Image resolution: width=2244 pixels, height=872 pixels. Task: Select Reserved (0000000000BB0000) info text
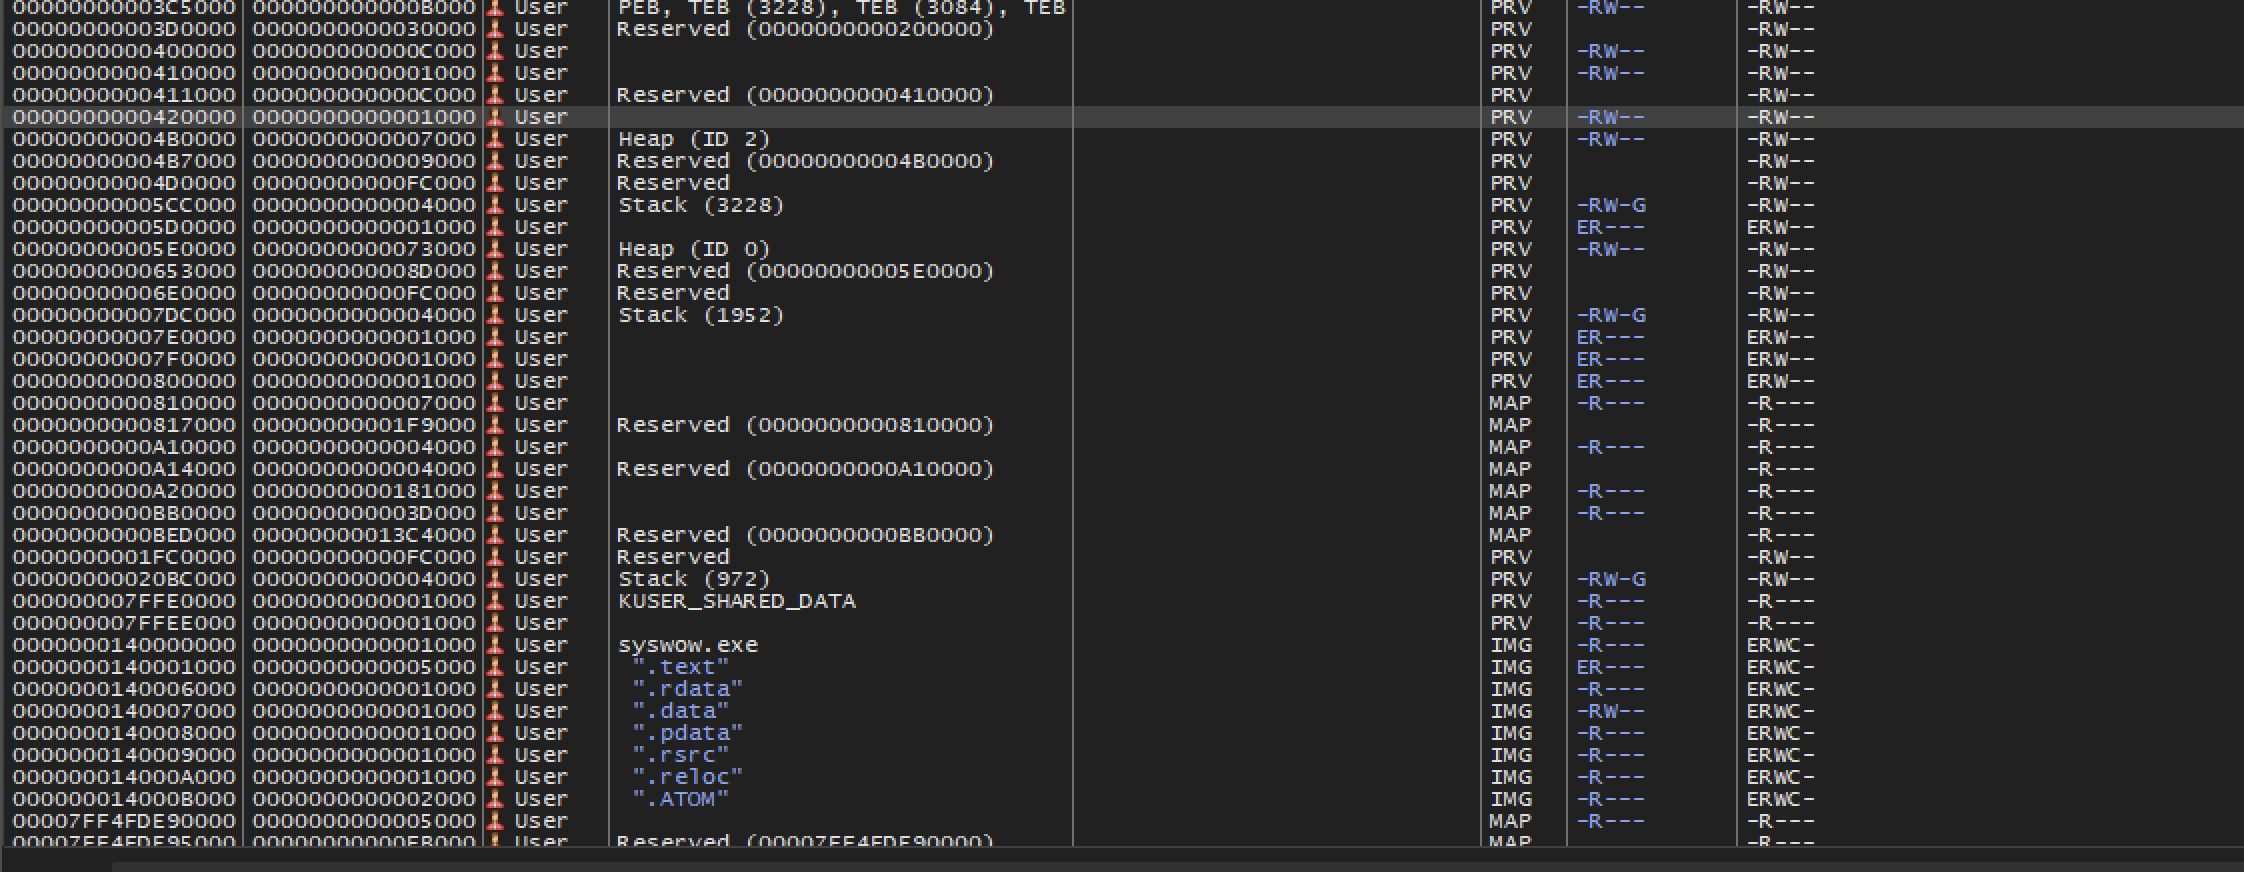click(x=806, y=535)
